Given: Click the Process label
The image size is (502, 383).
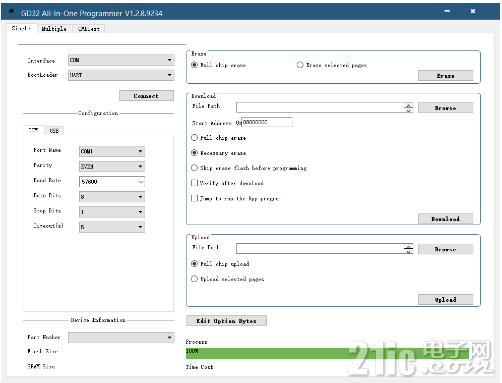Looking at the screenshot, I should pyautogui.click(x=196, y=342).
